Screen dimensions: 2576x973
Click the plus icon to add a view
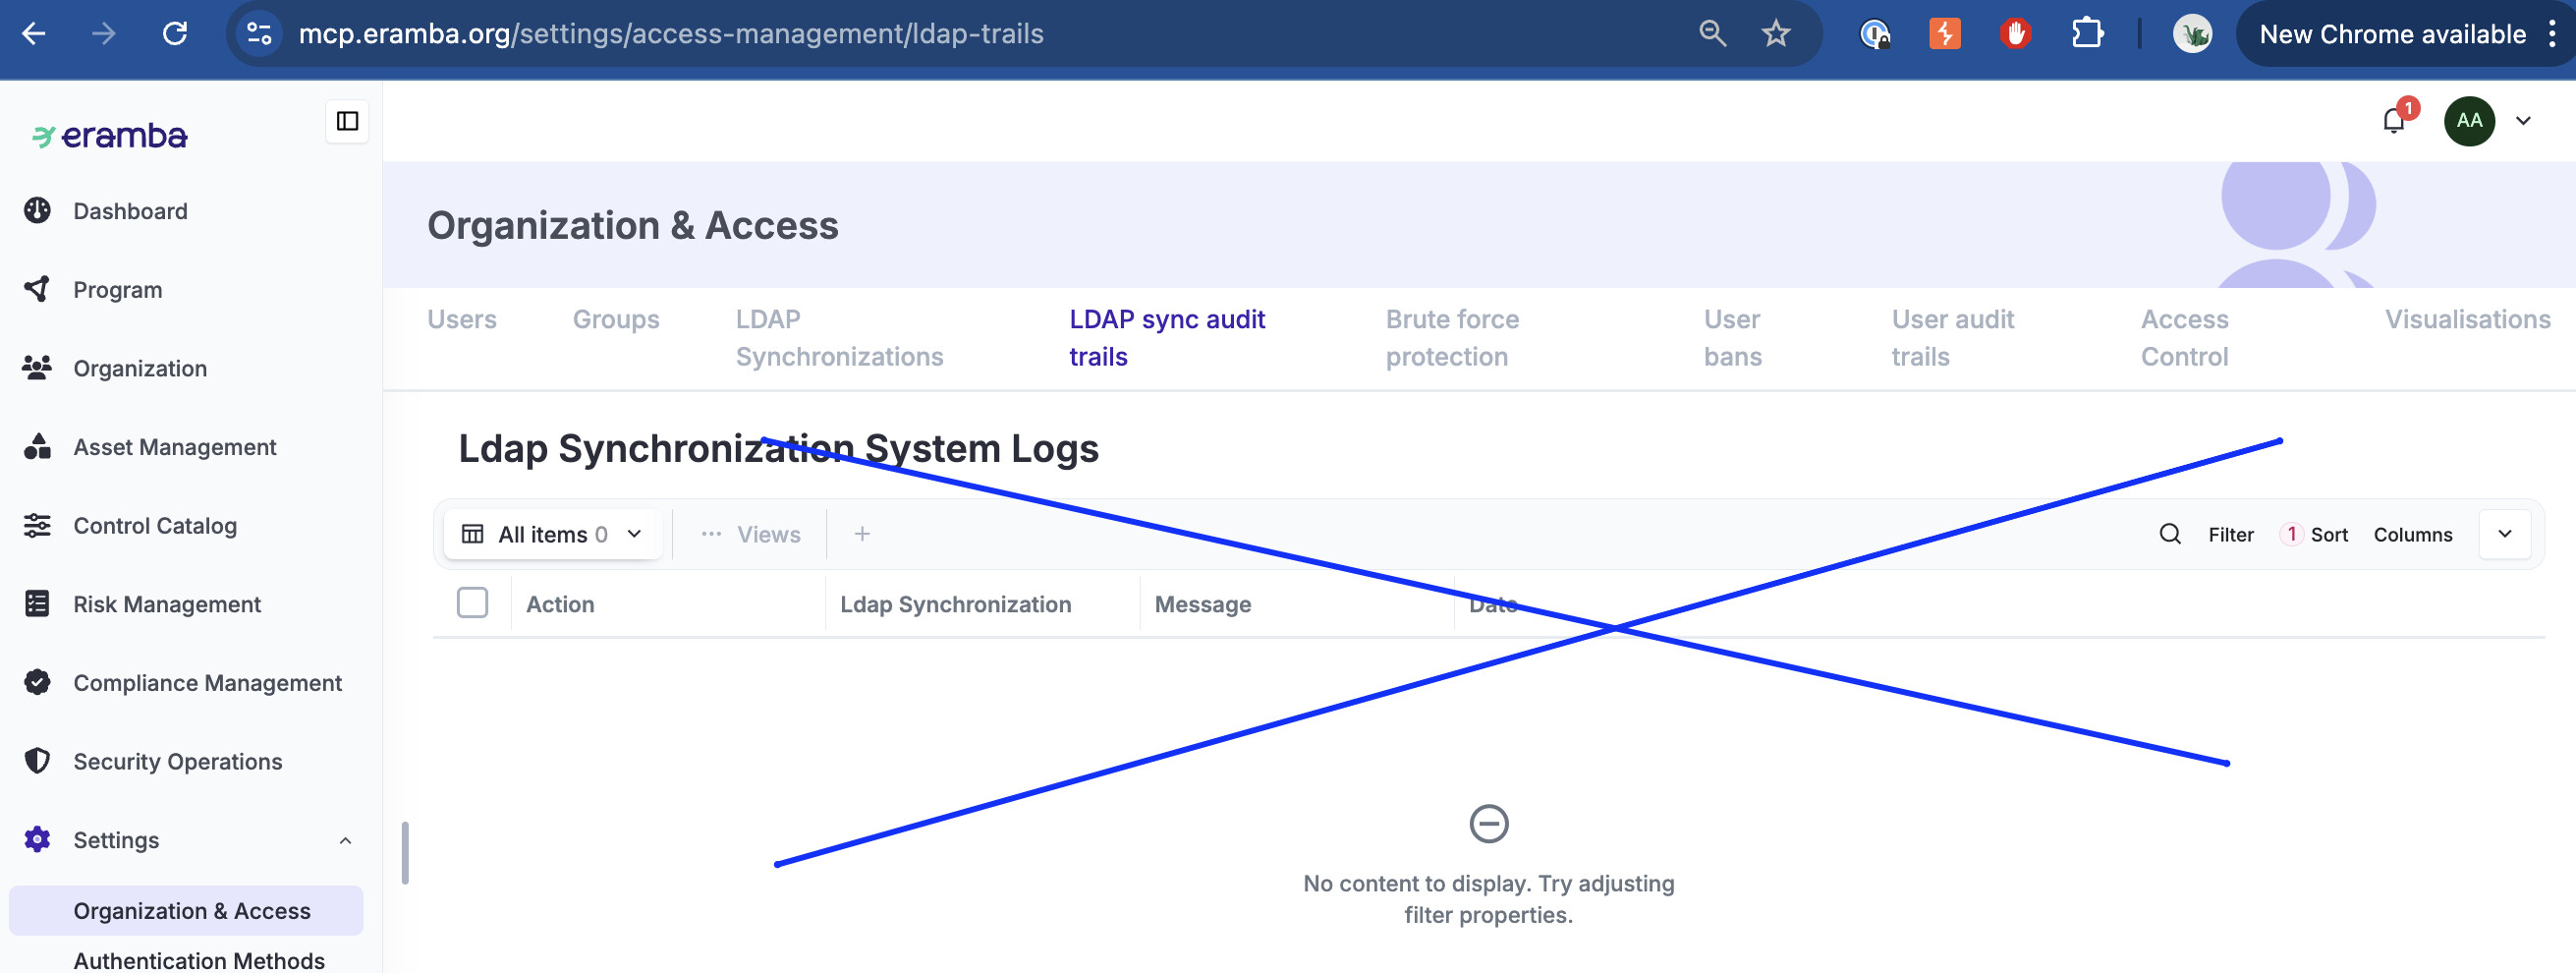coord(861,534)
